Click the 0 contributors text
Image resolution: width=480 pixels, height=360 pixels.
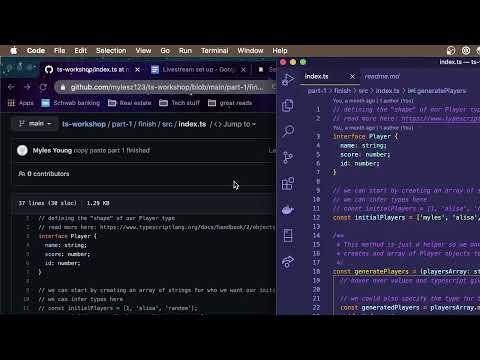[44, 174]
